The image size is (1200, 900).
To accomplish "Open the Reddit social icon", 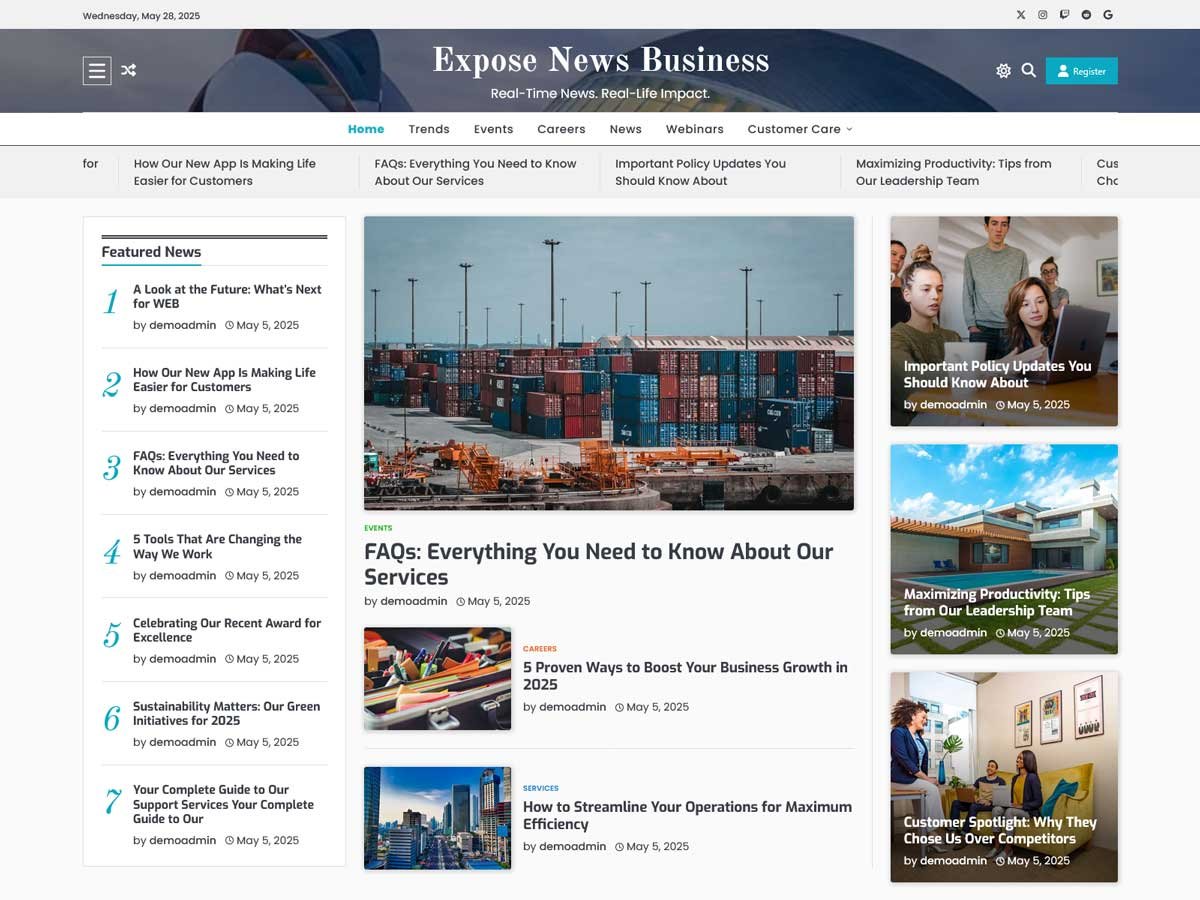I will (x=1087, y=15).
